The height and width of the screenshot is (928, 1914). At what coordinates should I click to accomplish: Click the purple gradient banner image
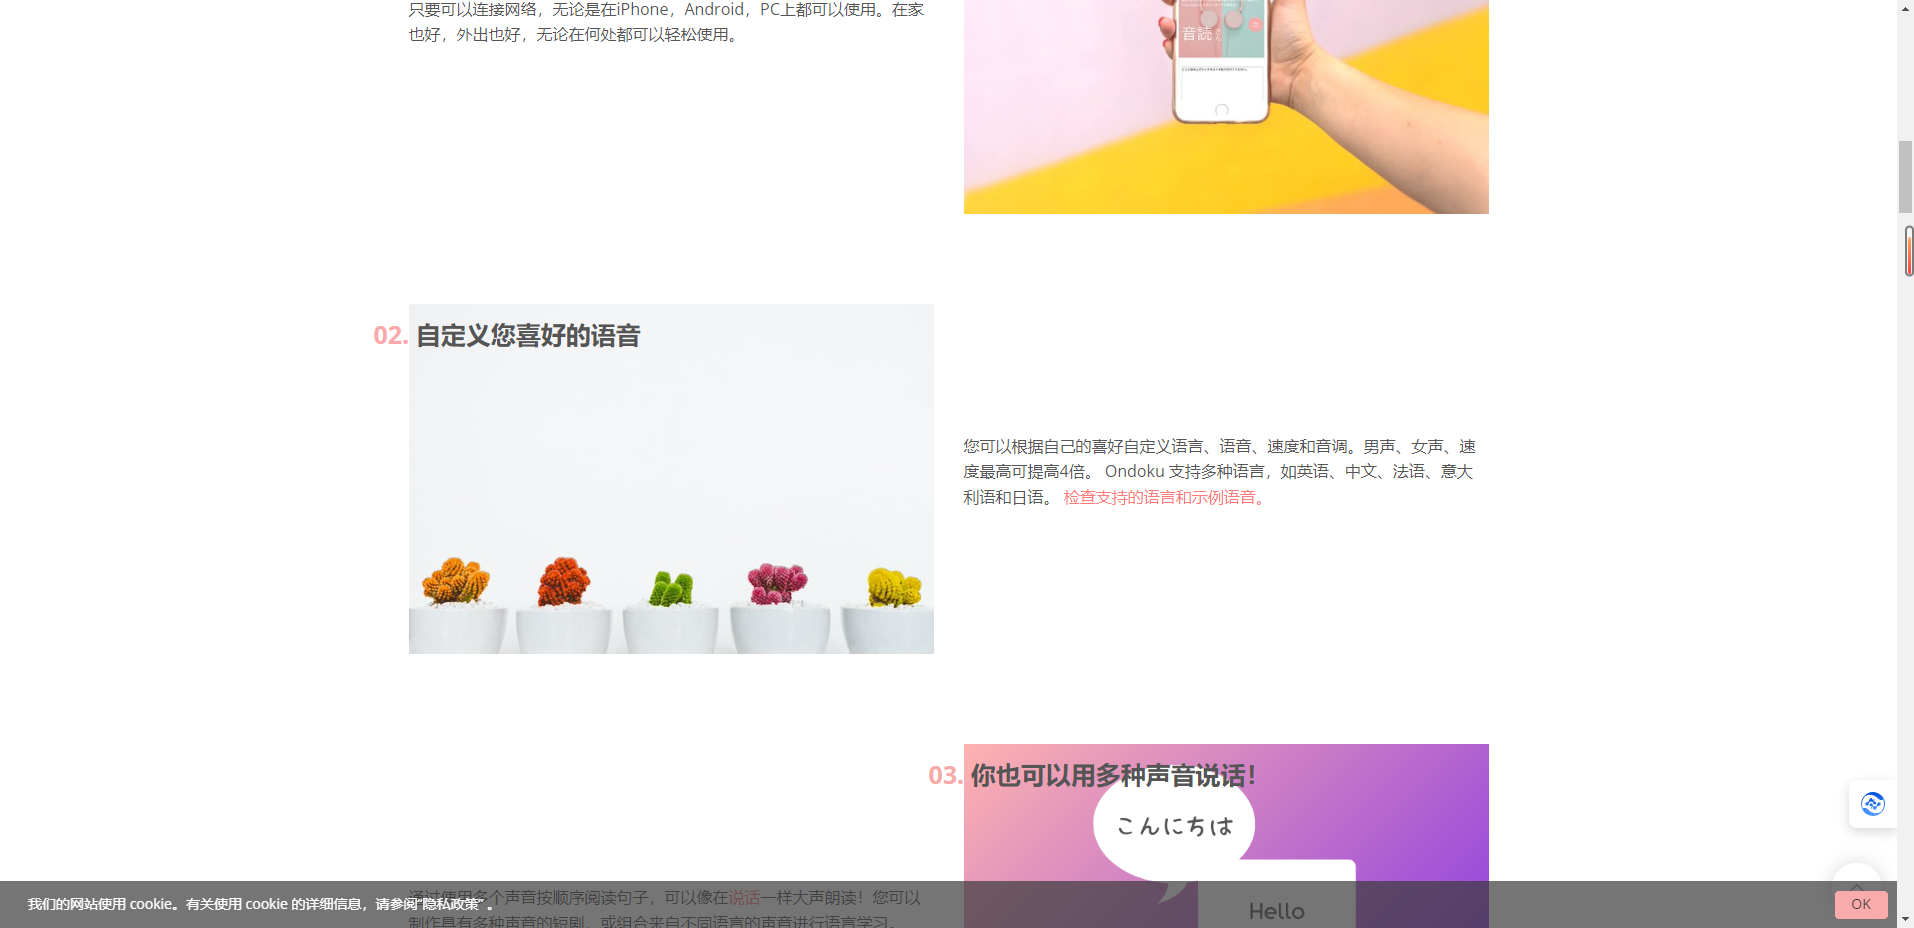click(x=1225, y=835)
